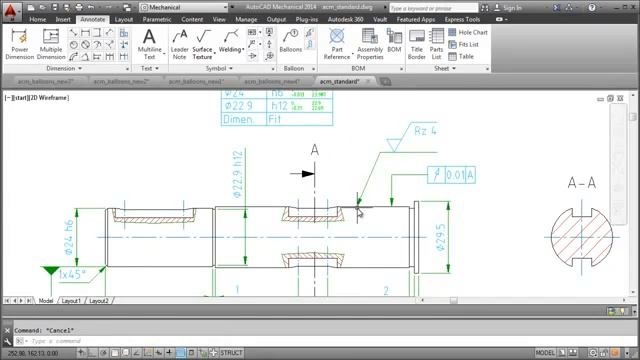The height and width of the screenshot is (360, 640).
Task: Insert a Table from Sheet panel
Action: [x=461, y=56]
